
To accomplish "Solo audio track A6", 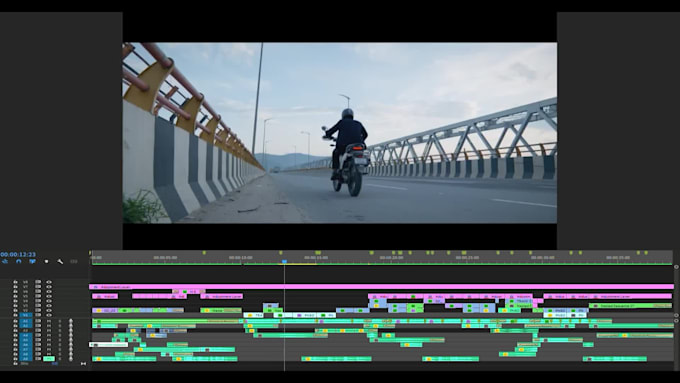I will [x=60, y=344].
